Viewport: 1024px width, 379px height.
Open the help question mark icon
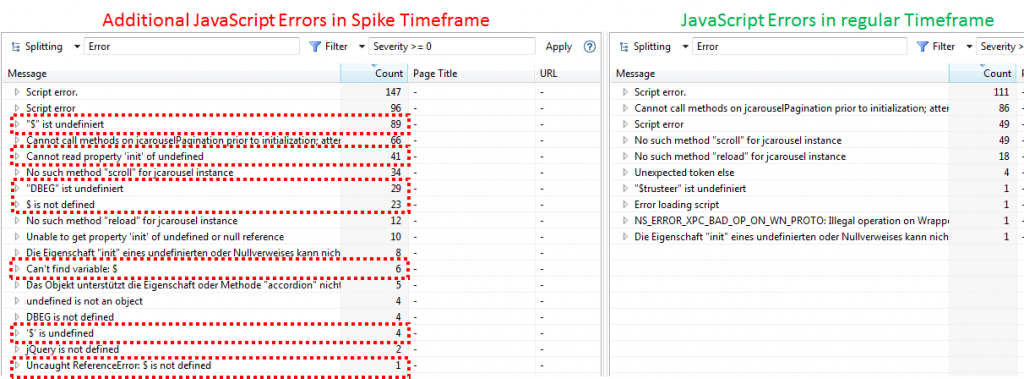pyautogui.click(x=590, y=46)
